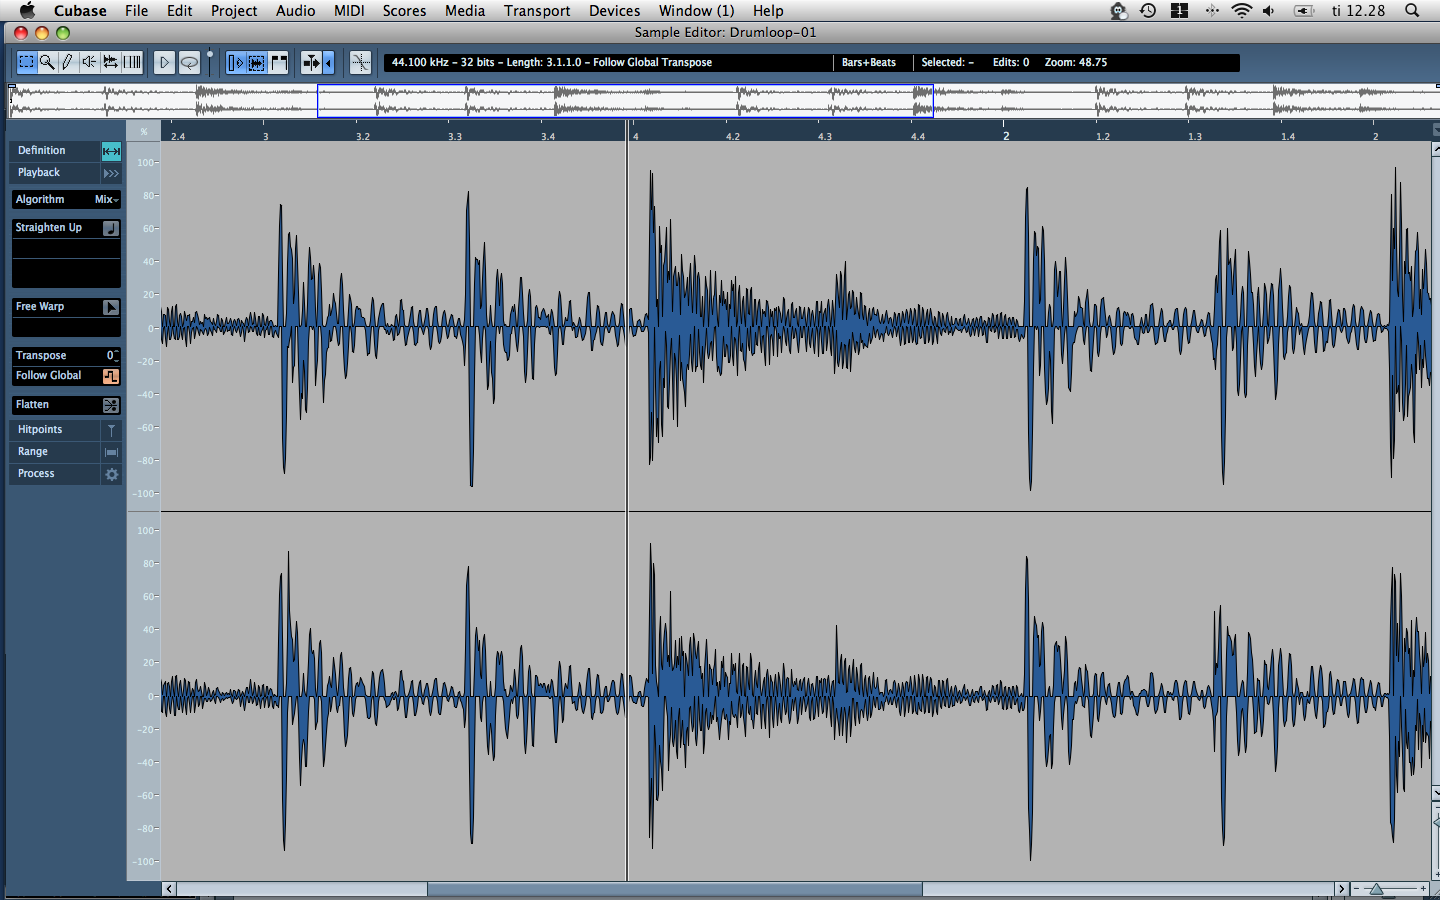Click the horizontal zoom out minus
Viewport: 1440px width, 900px height.
[1356, 889]
